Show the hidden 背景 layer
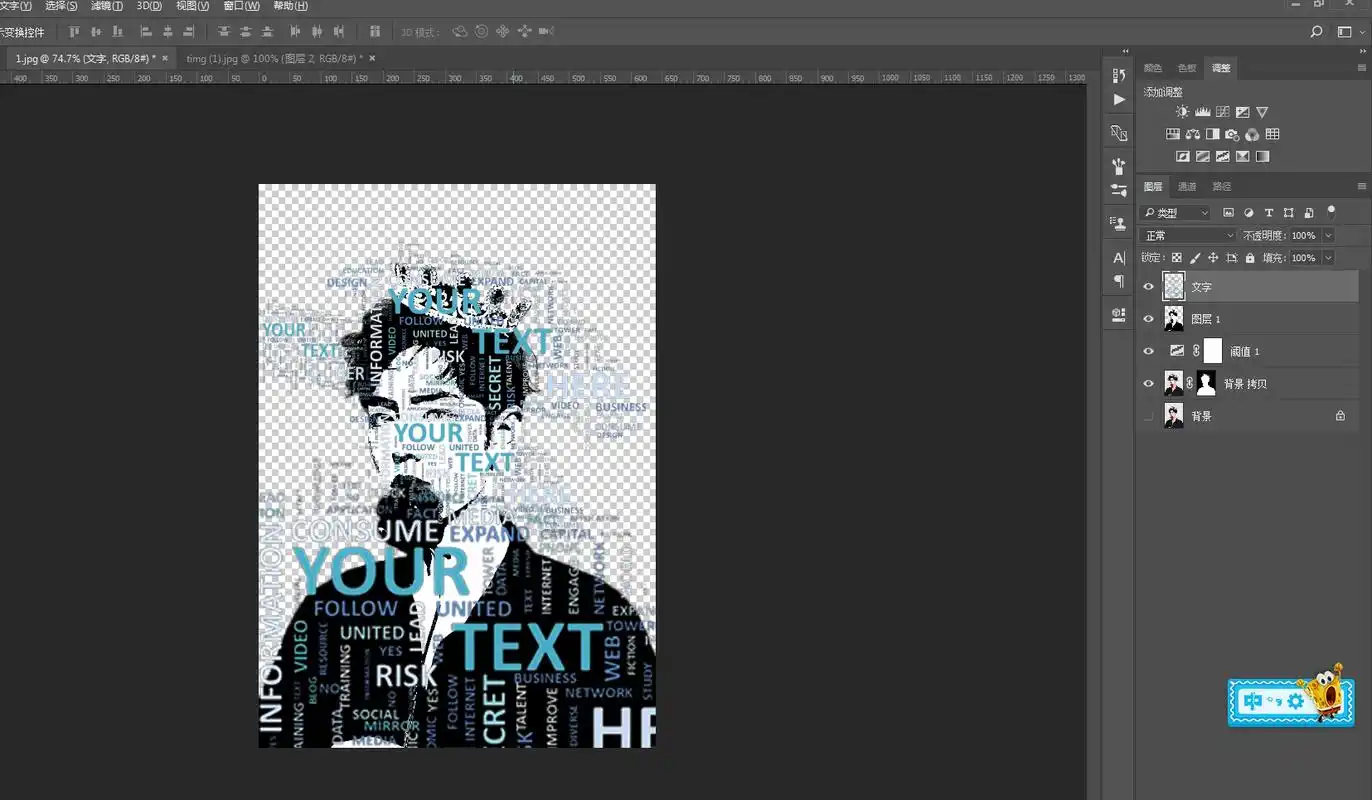 [1148, 416]
